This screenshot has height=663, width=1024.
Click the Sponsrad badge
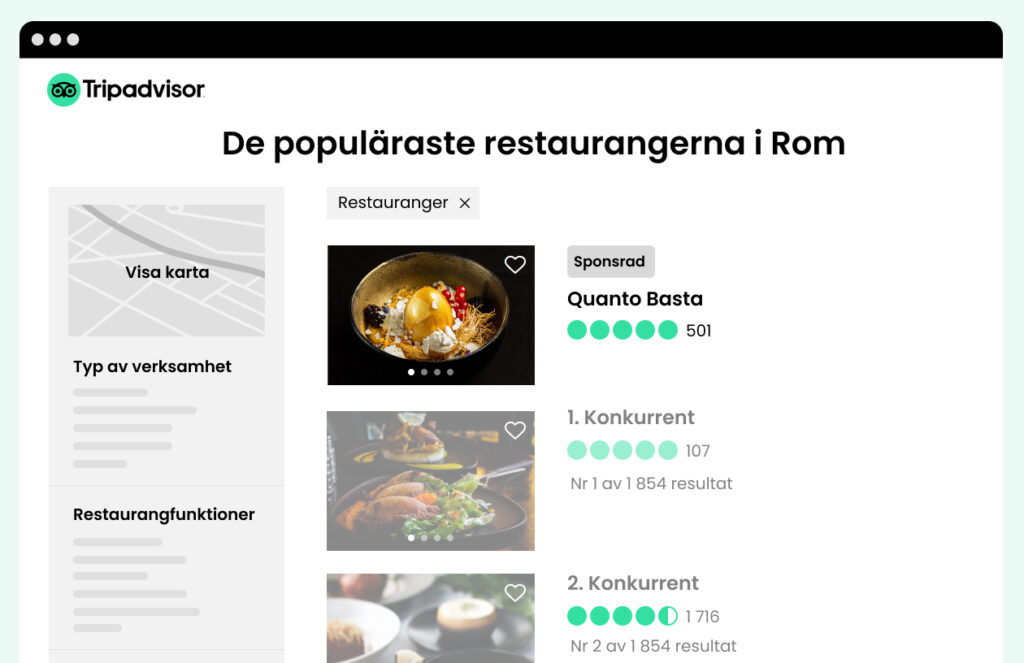pos(611,261)
